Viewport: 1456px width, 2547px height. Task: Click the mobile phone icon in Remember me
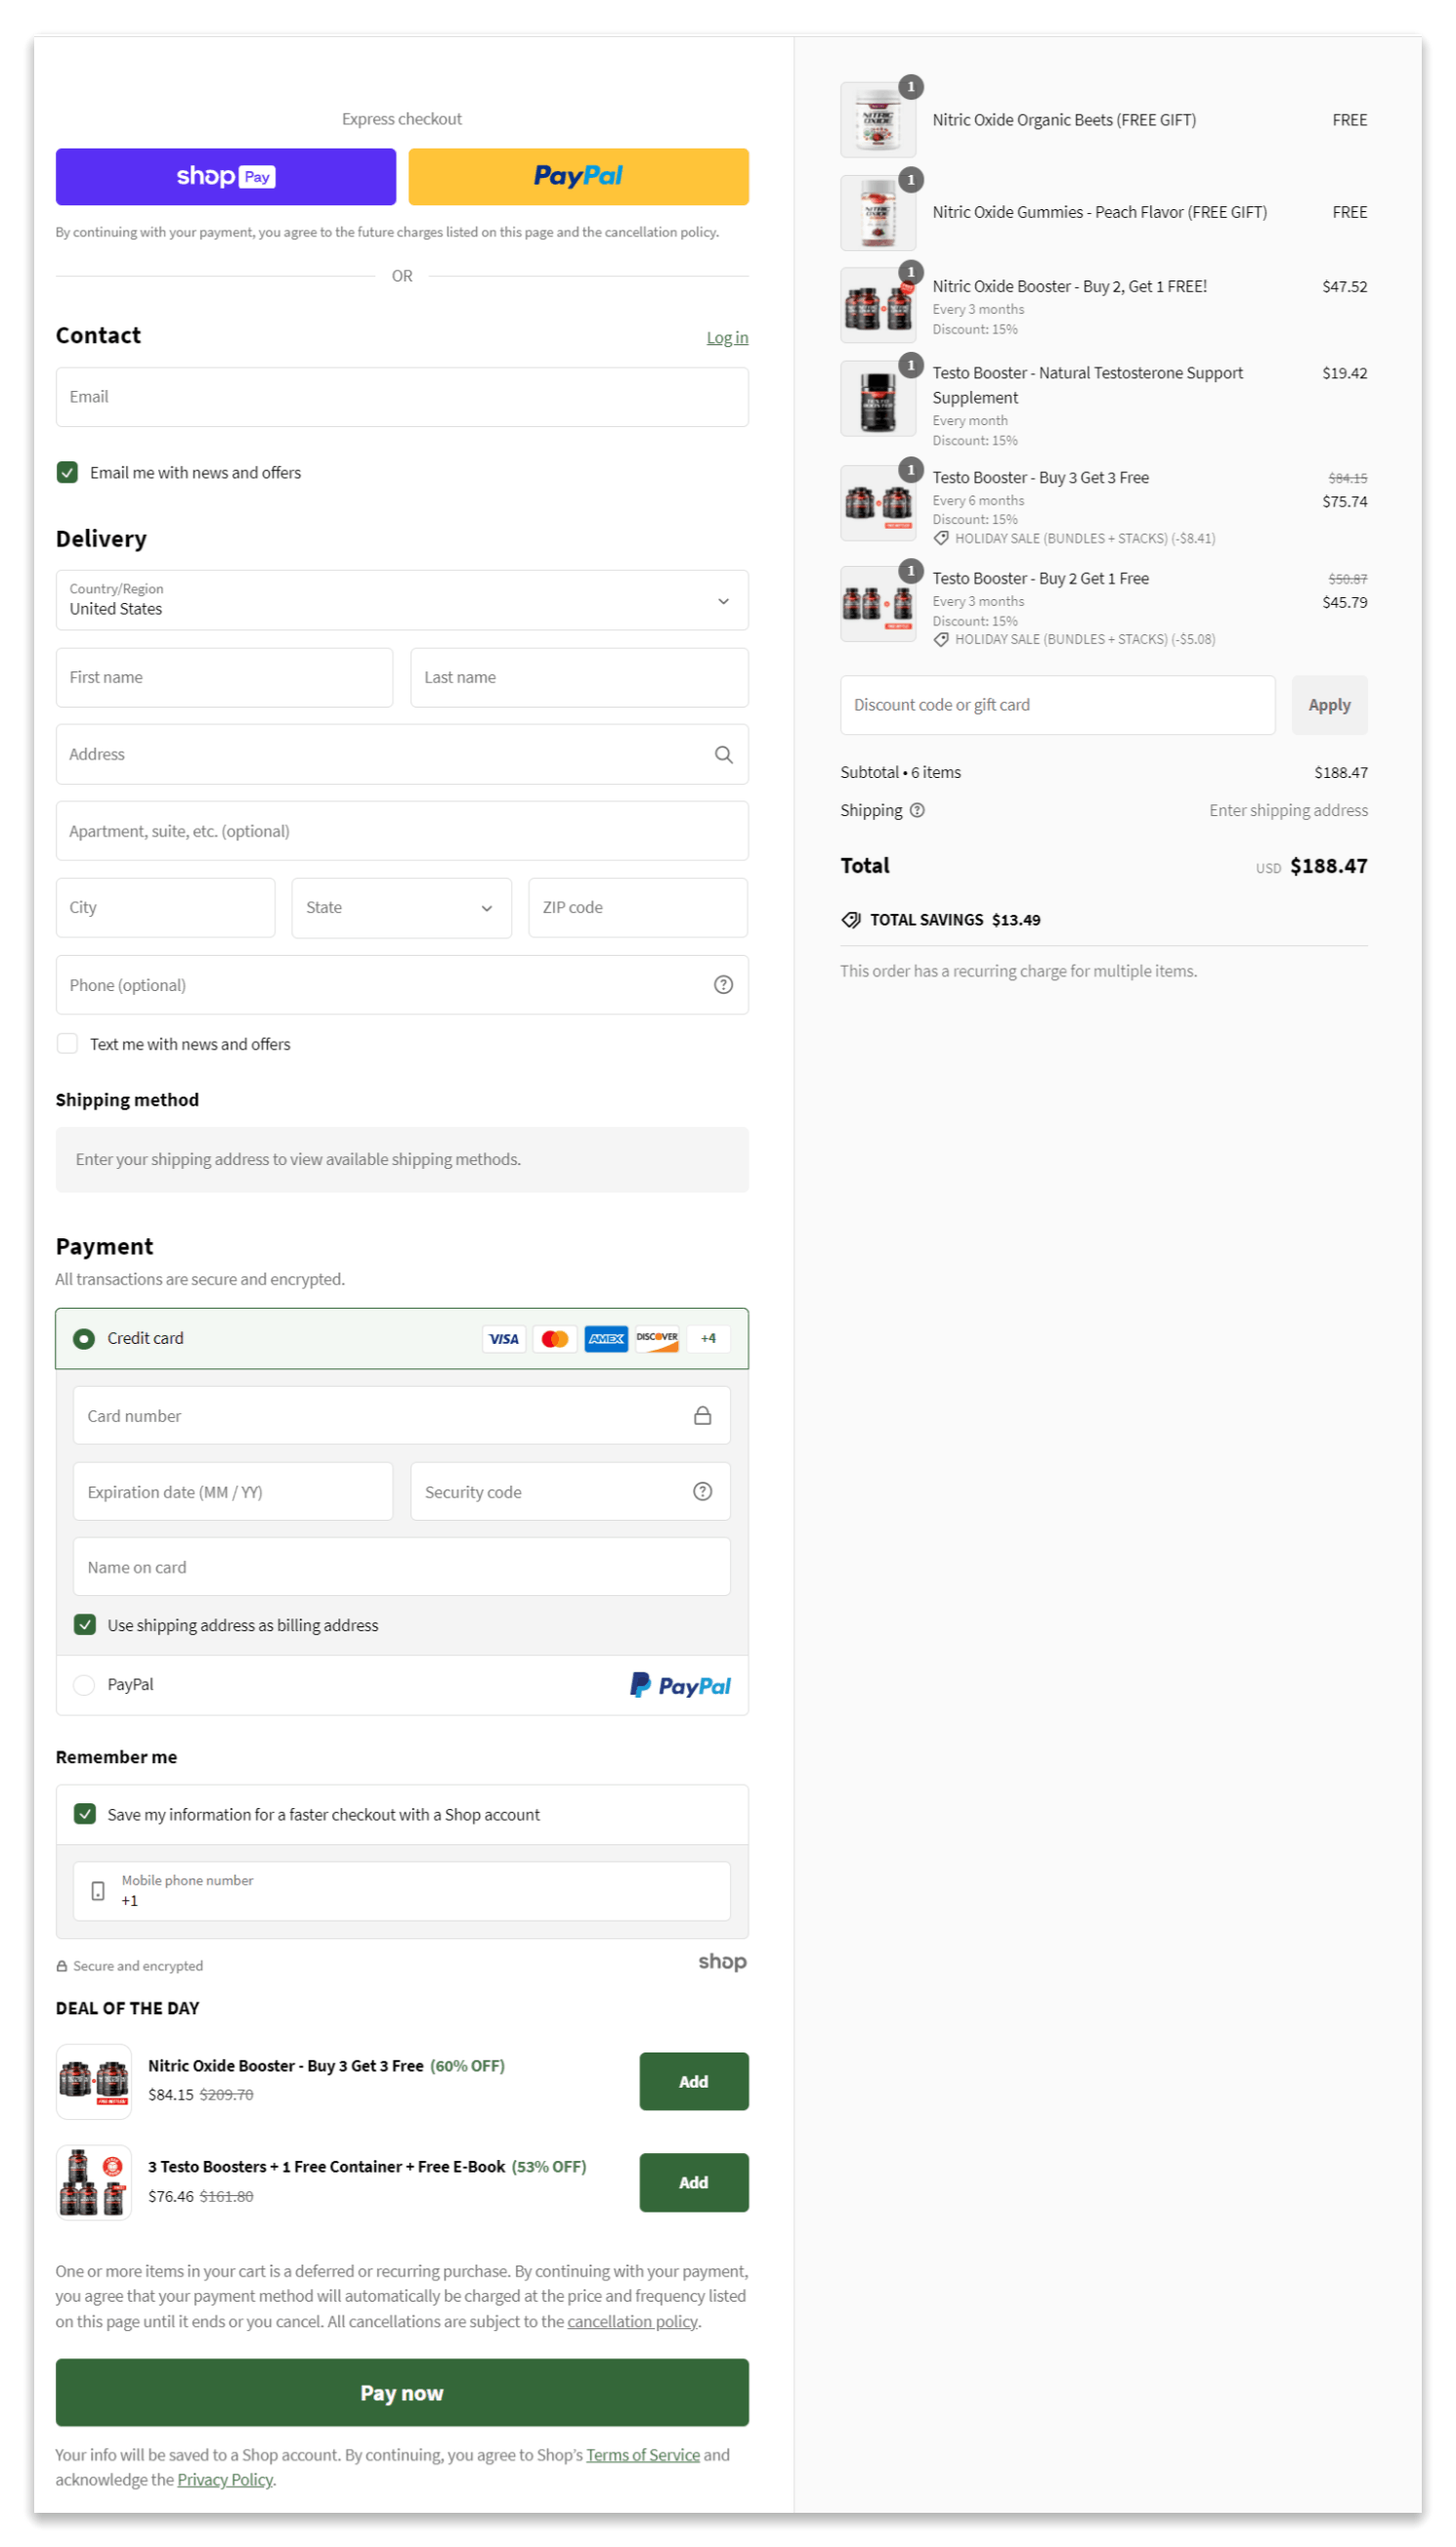[98, 1890]
